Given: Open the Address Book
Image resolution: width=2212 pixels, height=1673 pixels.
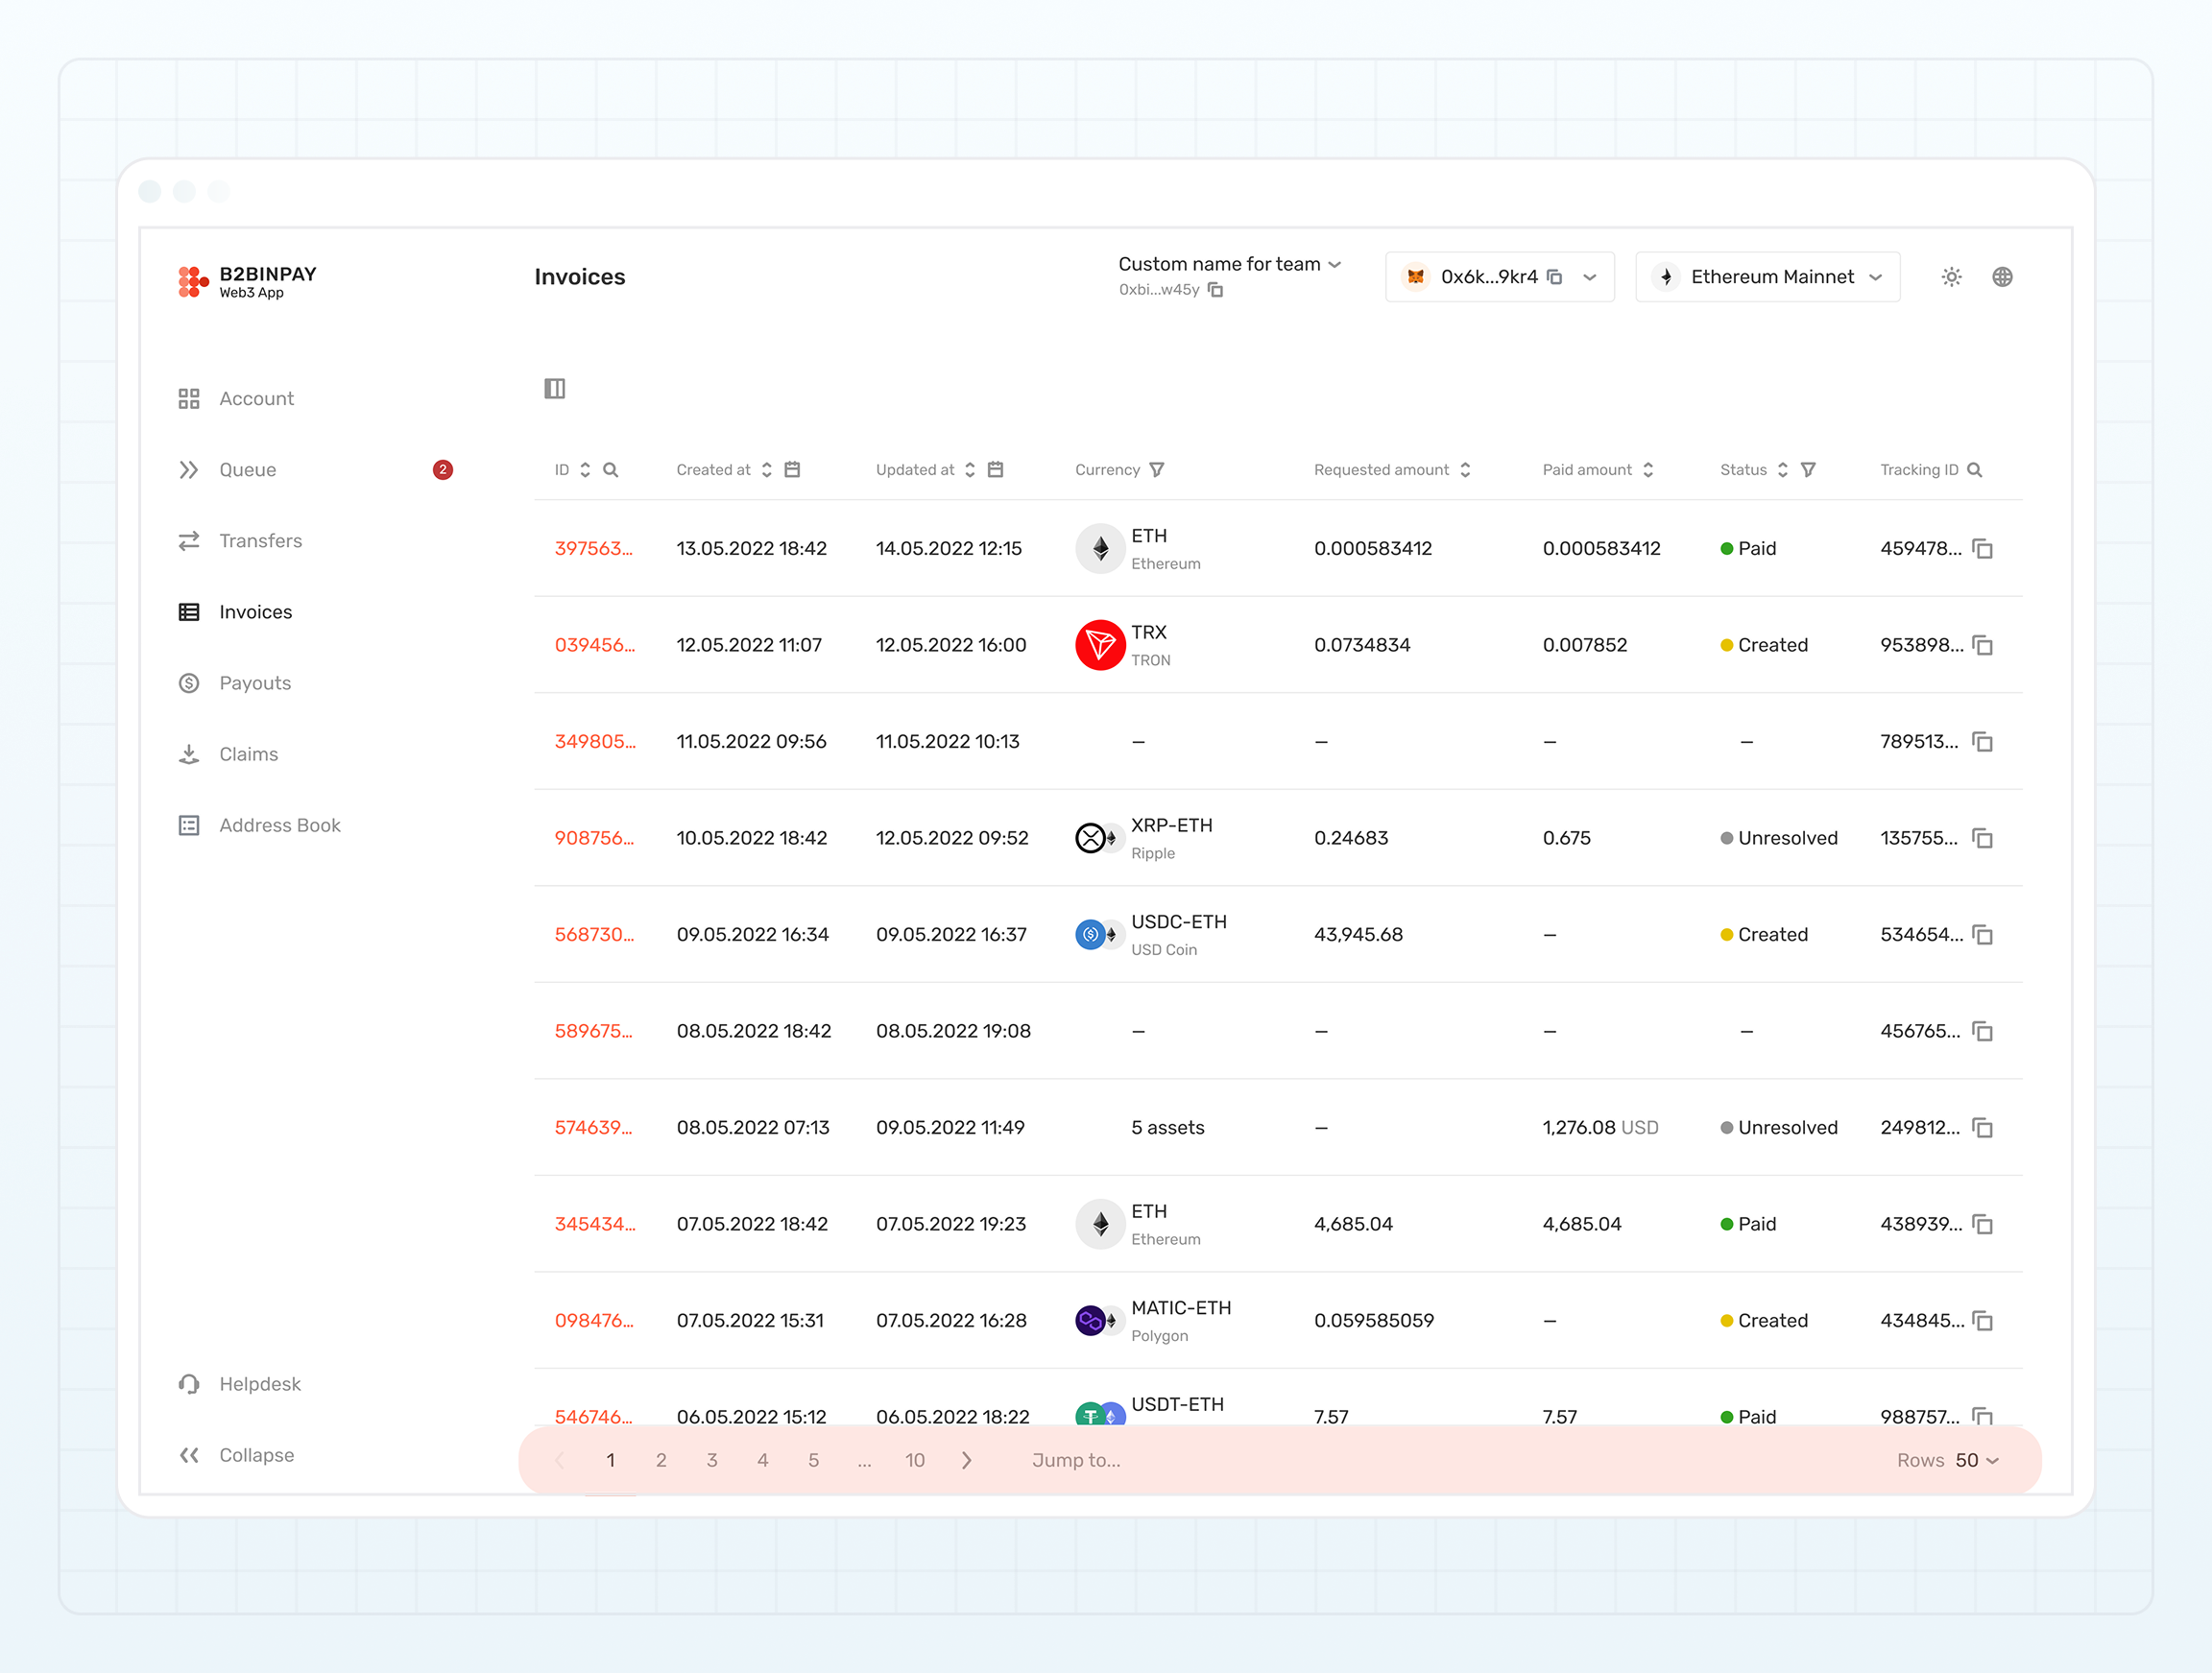Looking at the screenshot, I should pyautogui.click(x=280, y=825).
